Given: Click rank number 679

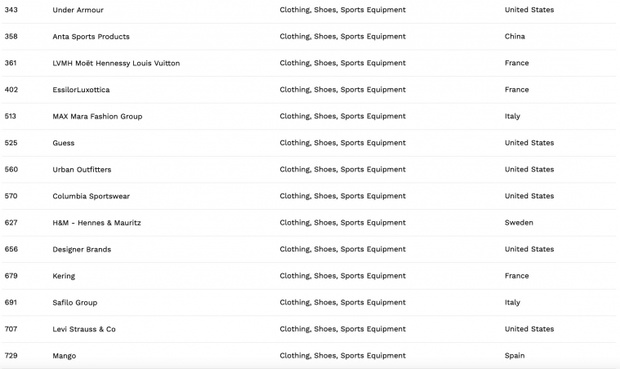Looking at the screenshot, I should [11, 276].
